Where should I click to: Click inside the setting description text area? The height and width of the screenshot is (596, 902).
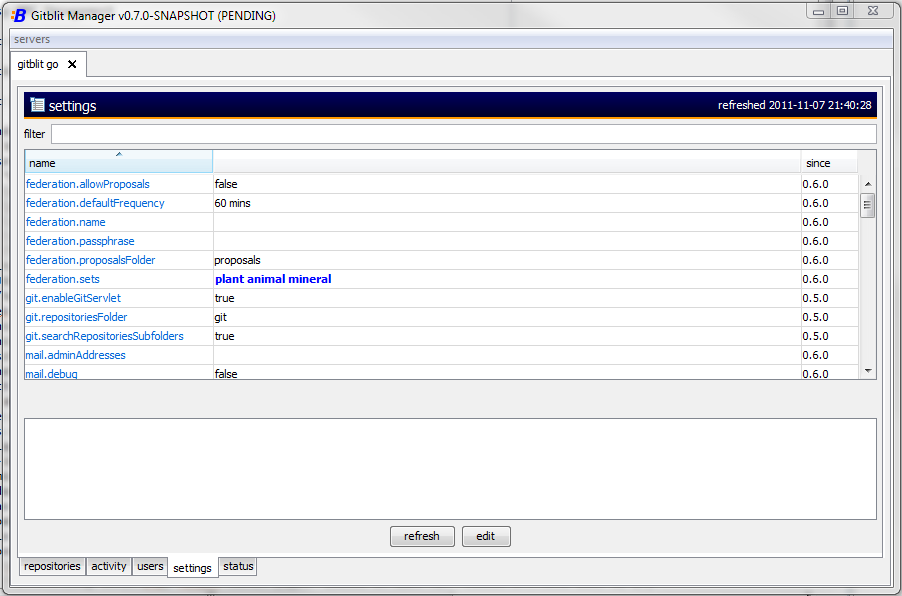point(450,469)
